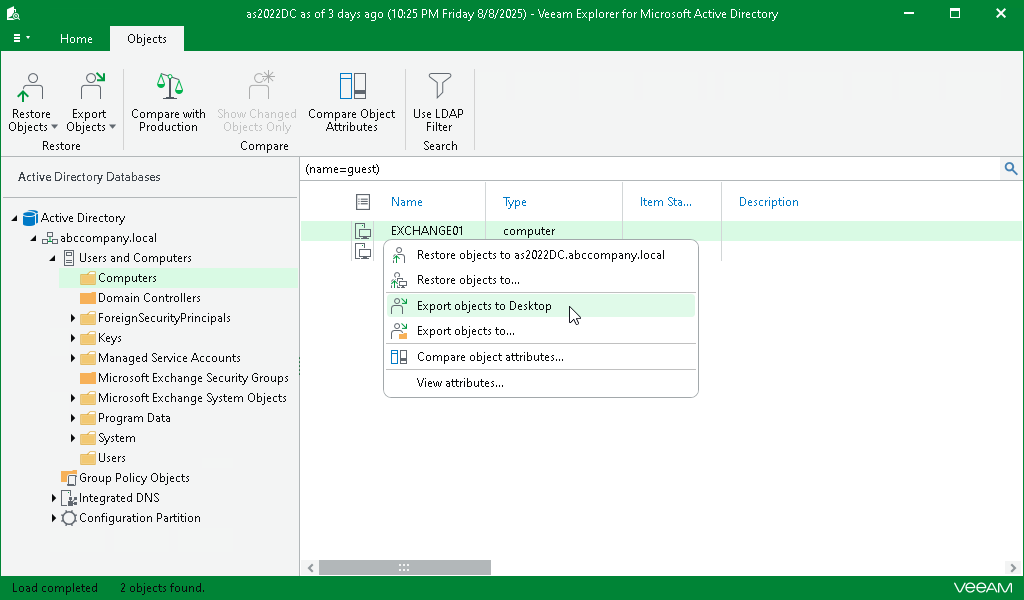Sort by the Name column header
Screen dimensions: 1024x600
coord(407,202)
